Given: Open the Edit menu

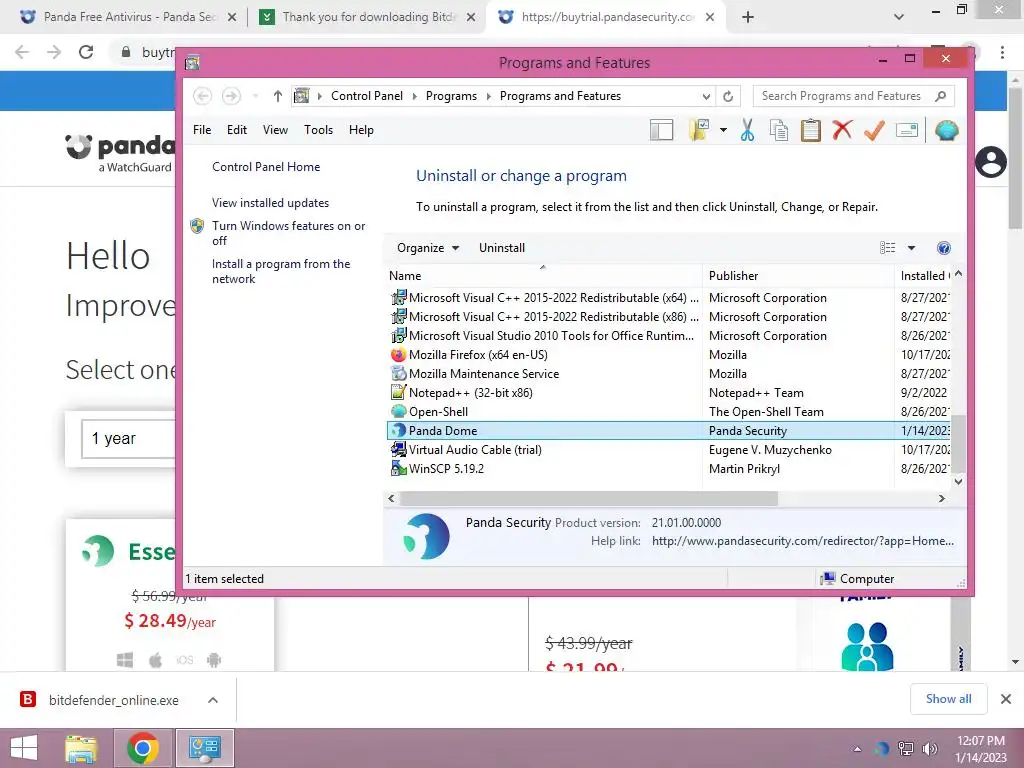Looking at the screenshot, I should pos(236,130).
